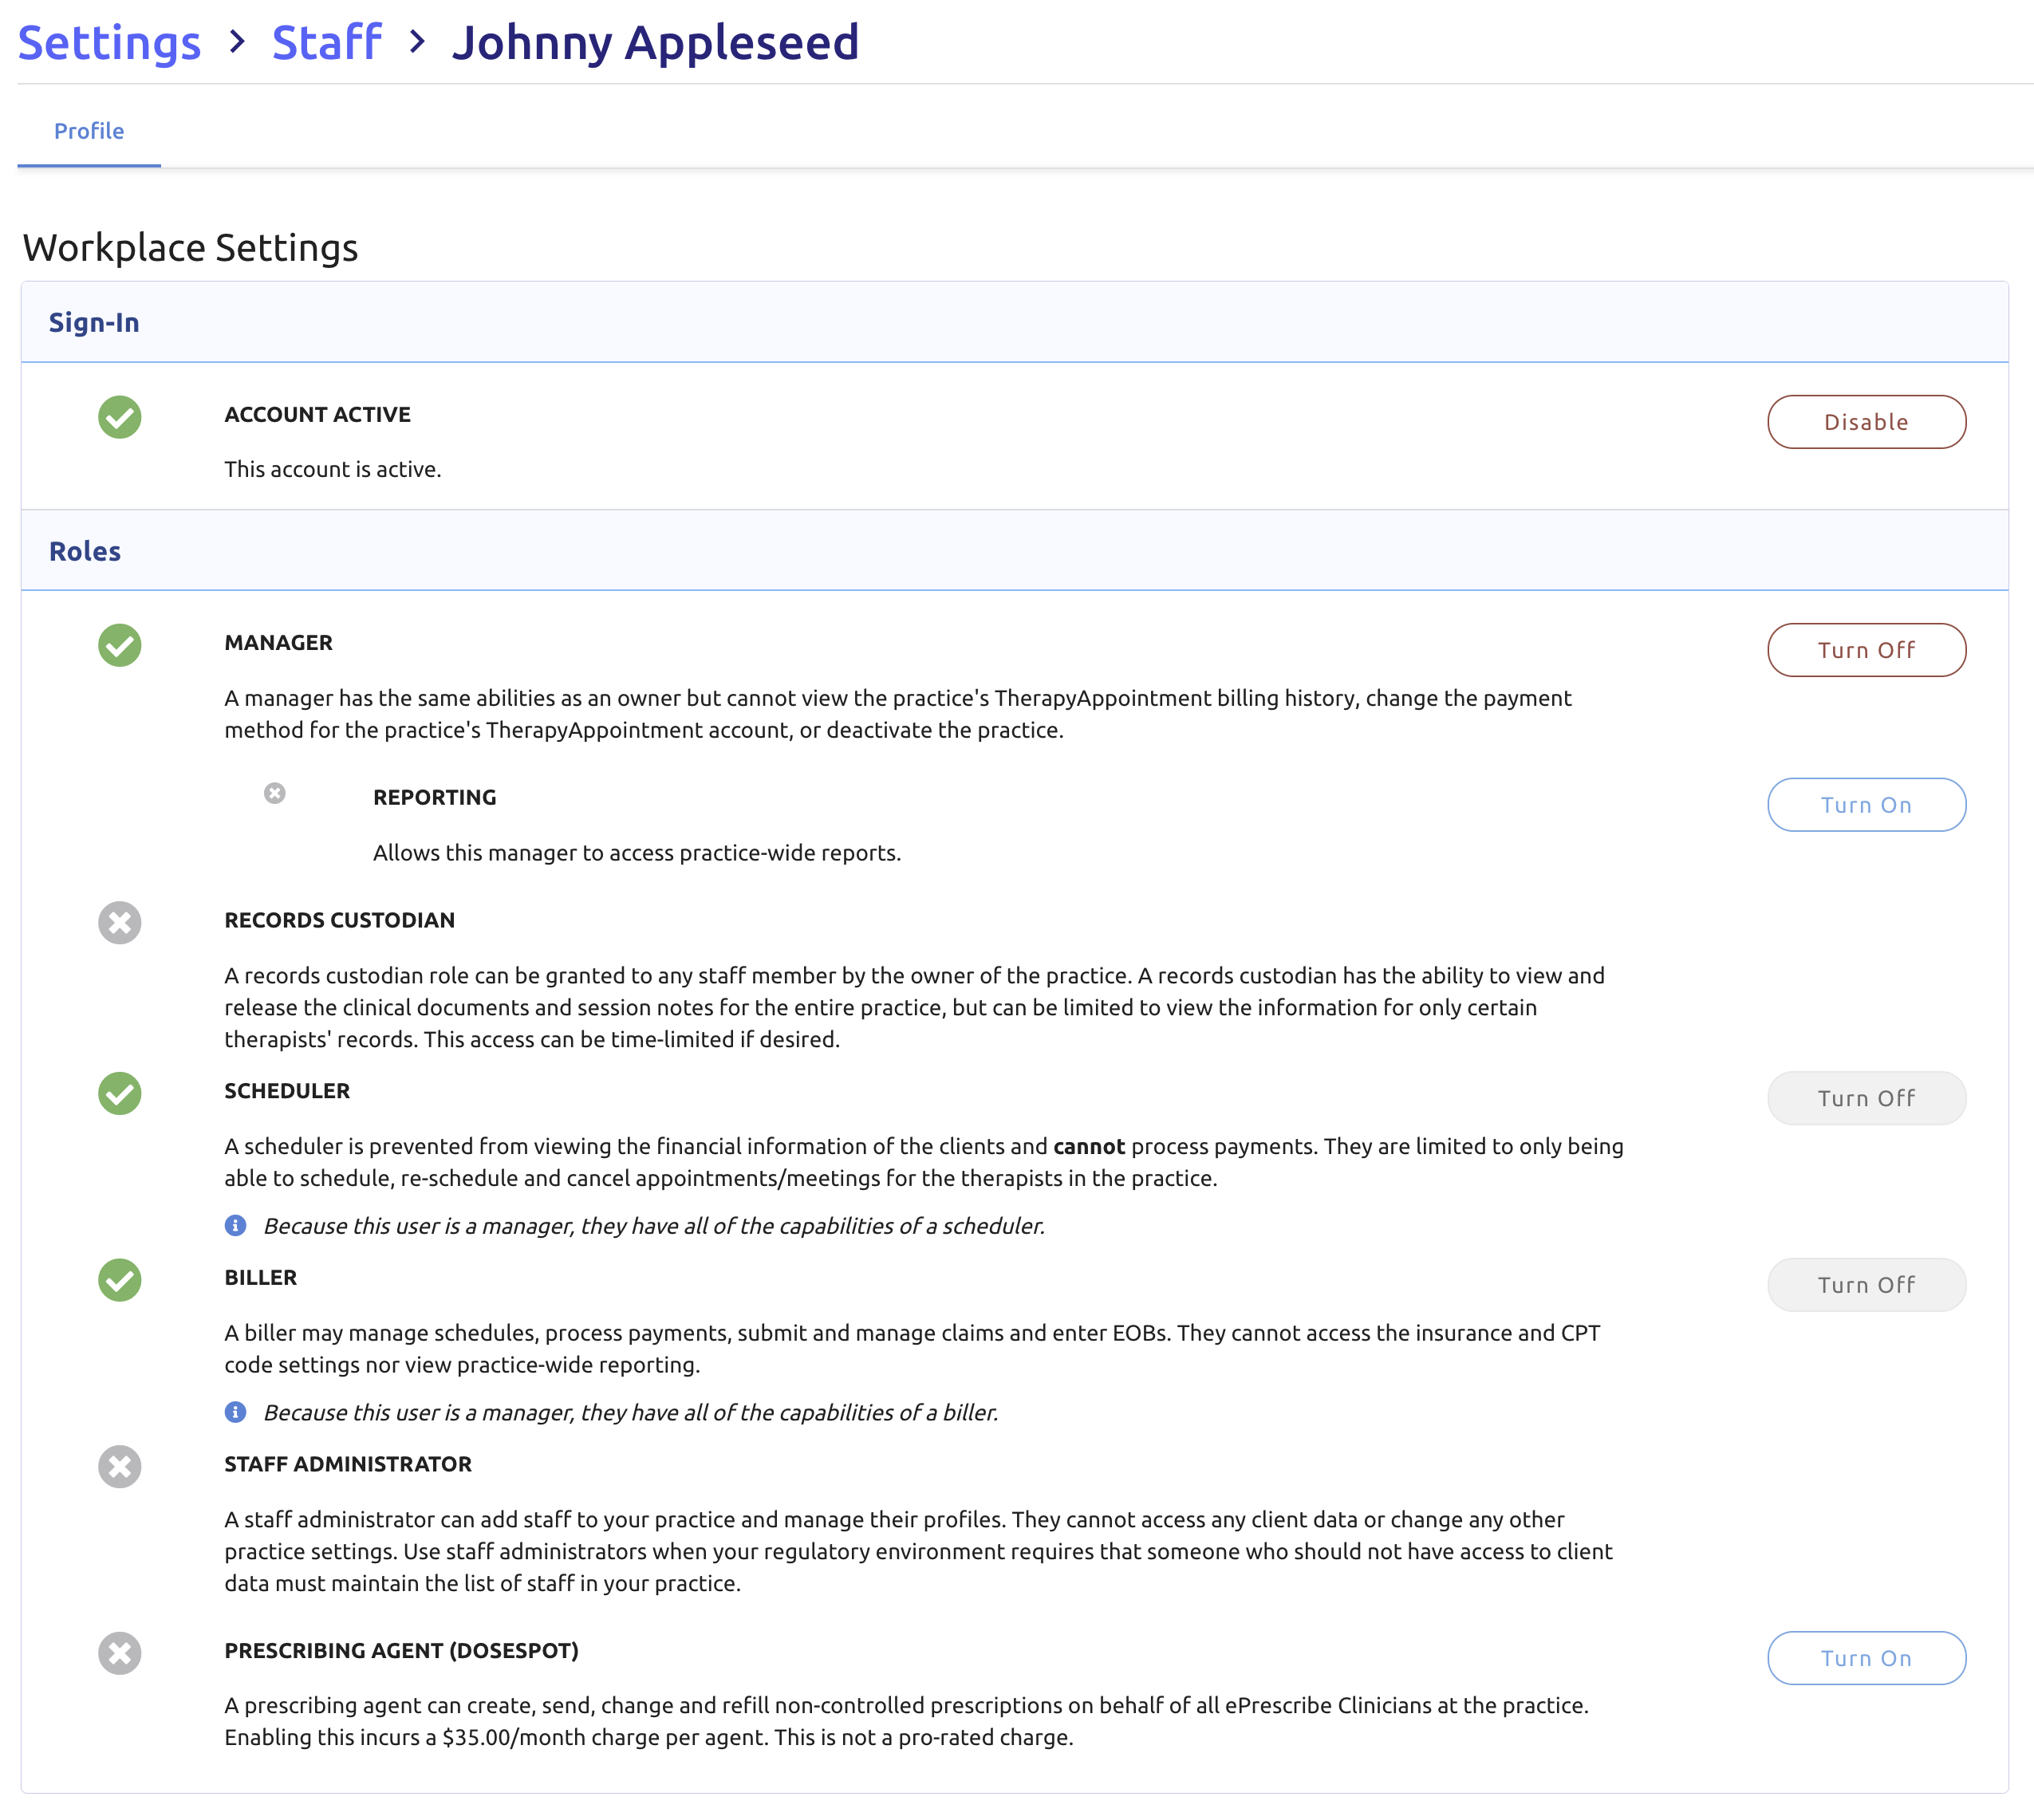Click blue info icon under Scheduler description
Image resolution: width=2034 pixels, height=1820 pixels.
click(x=235, y=1225)
